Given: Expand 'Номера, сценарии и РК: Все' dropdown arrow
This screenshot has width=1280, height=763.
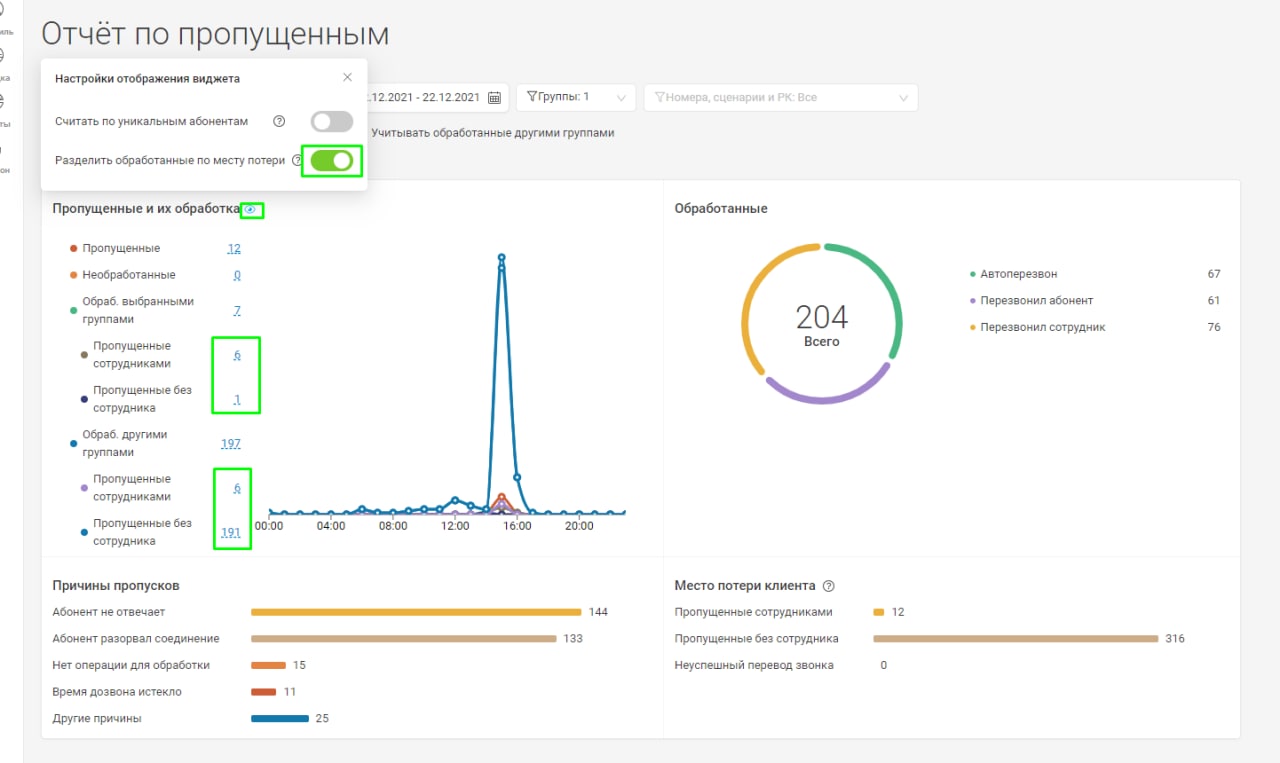Looking at the screenshot, I should (x=903, y=98).
